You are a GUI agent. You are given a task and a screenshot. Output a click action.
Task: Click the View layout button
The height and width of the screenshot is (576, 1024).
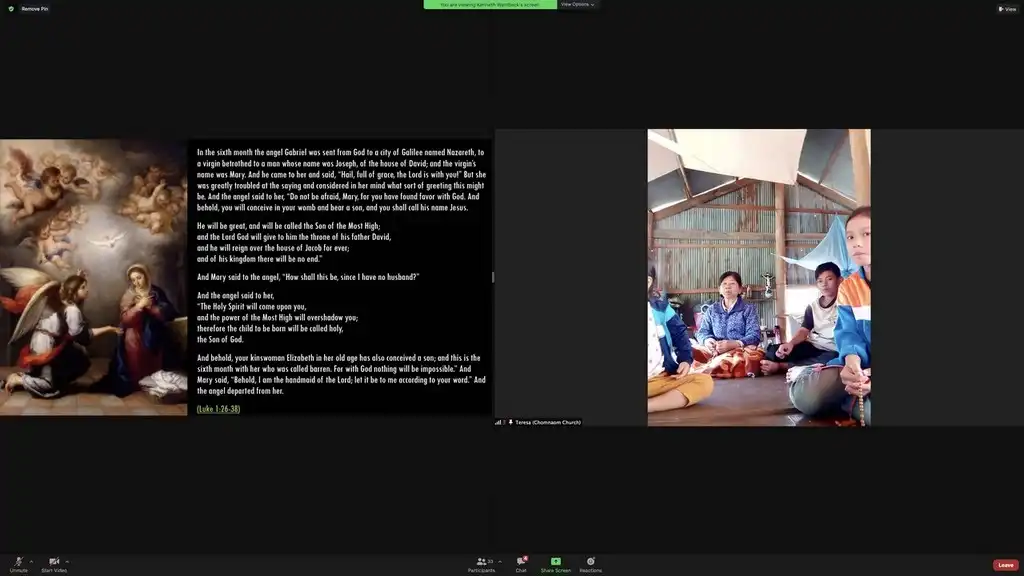pos(1007,9)
